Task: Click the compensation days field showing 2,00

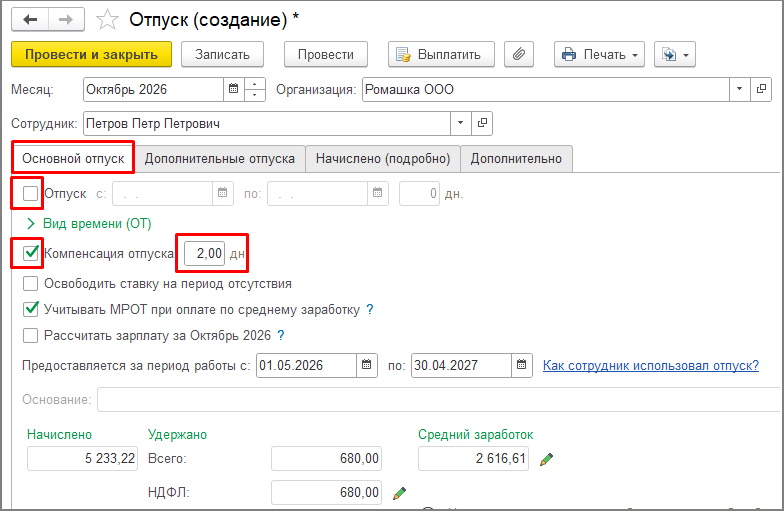Action: point(204,253)
